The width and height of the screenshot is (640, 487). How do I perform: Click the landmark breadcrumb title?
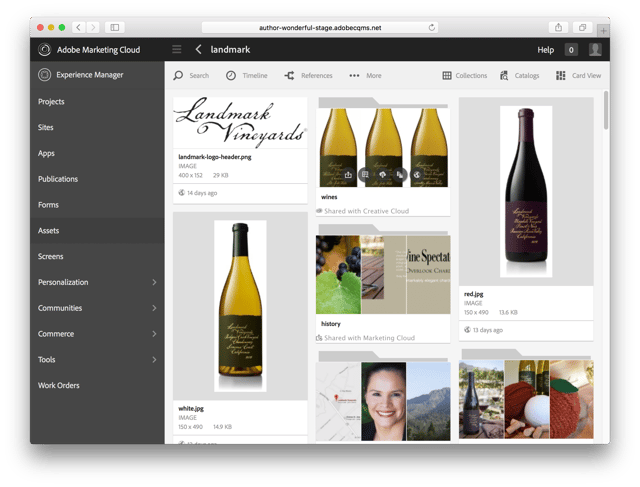pyautogui.click(x=230, y=49)
